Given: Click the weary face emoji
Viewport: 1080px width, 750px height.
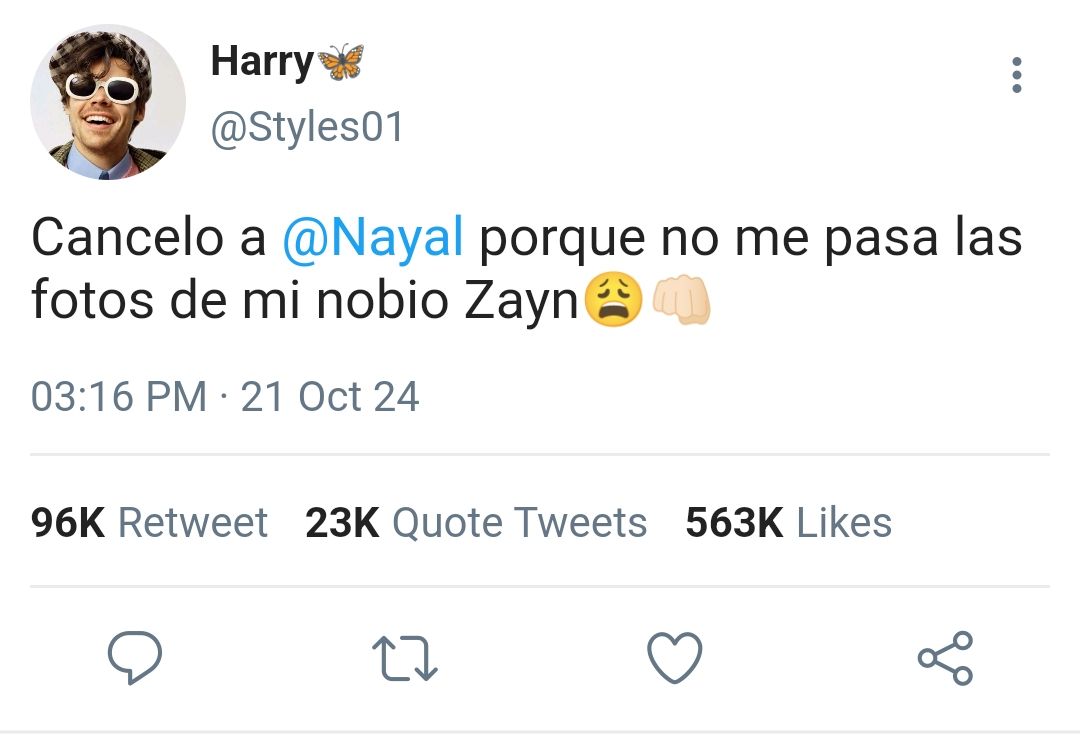Looking at the screenshot, I should (x=613, y=300).
